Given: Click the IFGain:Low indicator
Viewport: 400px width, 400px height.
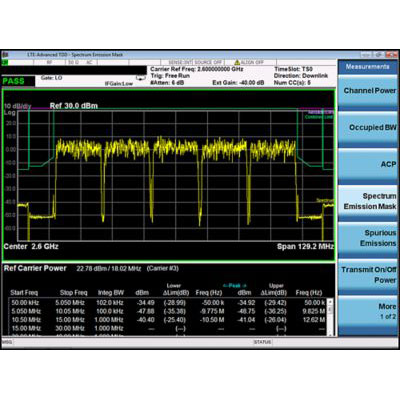Looking at the screenshot, I should click(119, 84).
